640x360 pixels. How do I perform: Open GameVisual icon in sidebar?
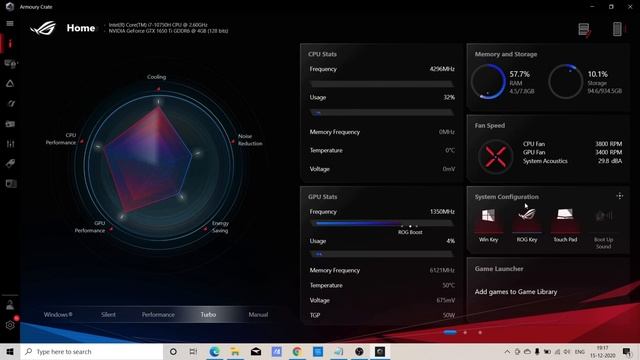coord(11,104)
